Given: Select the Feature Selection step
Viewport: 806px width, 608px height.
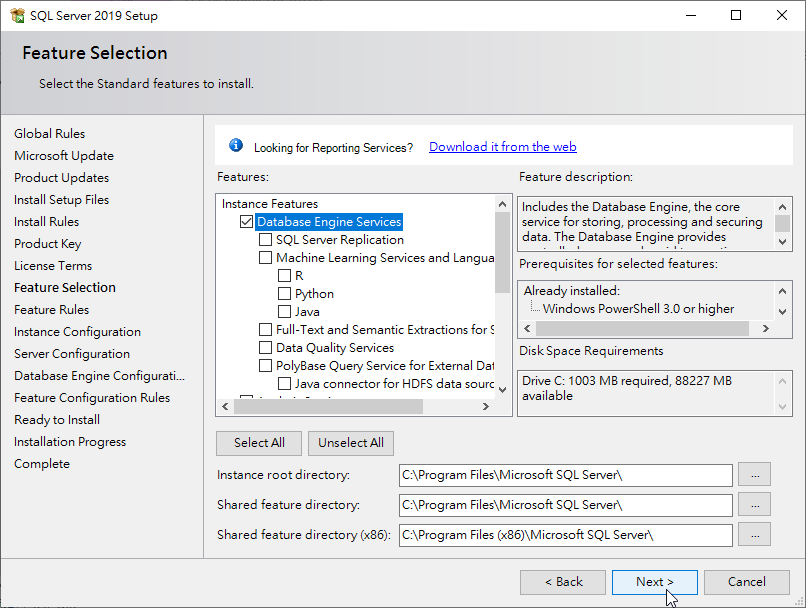Looking at the screenshot, I should point(65,288).
